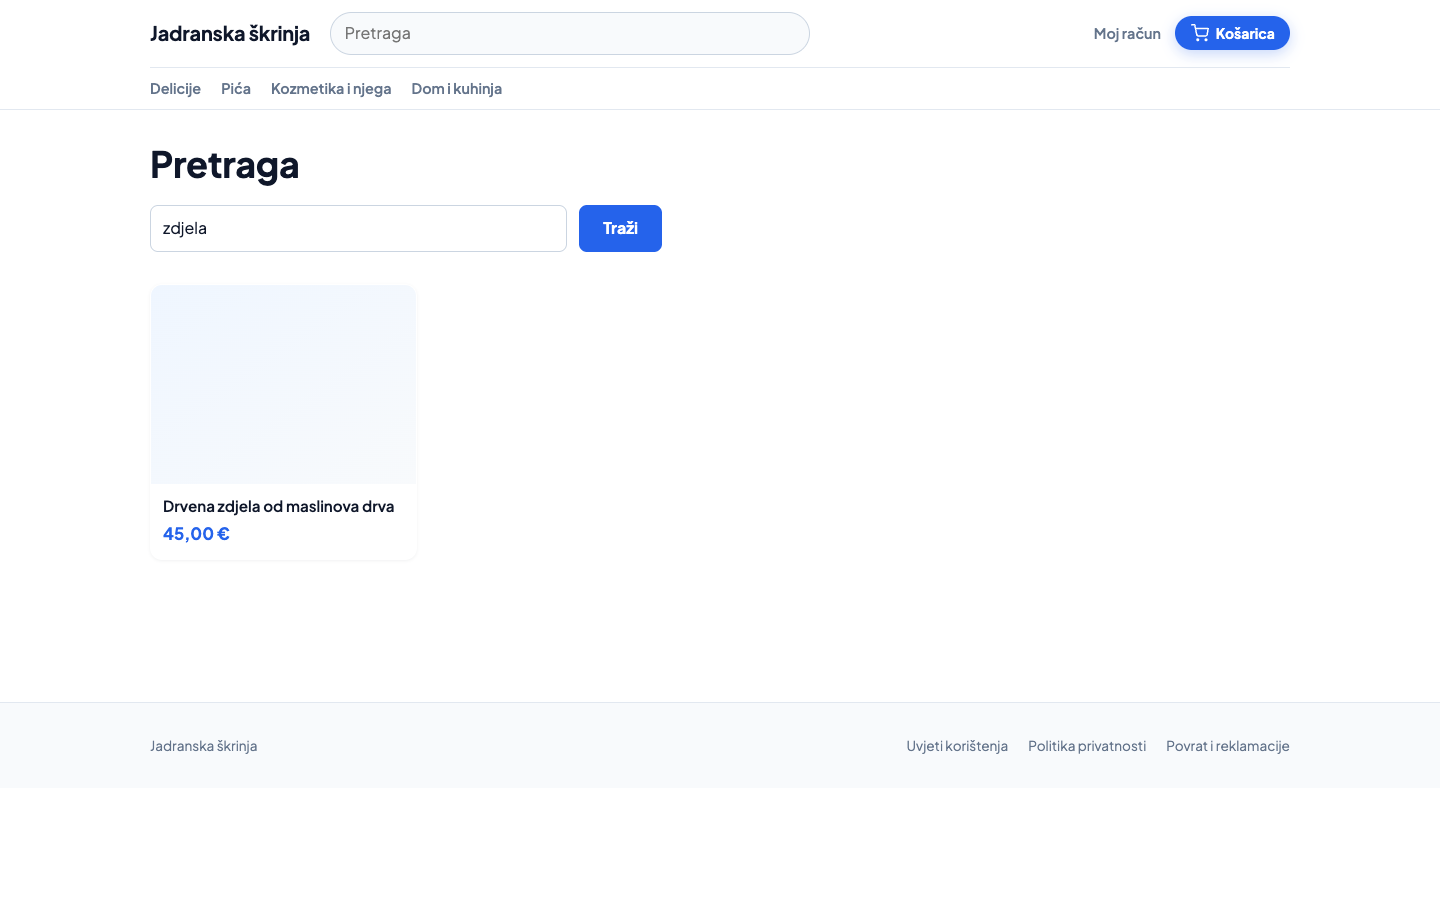Open Politika privatnosti footer link
The height and width of the screenshot is (900, 1440).
click(x=1087, y=745)
